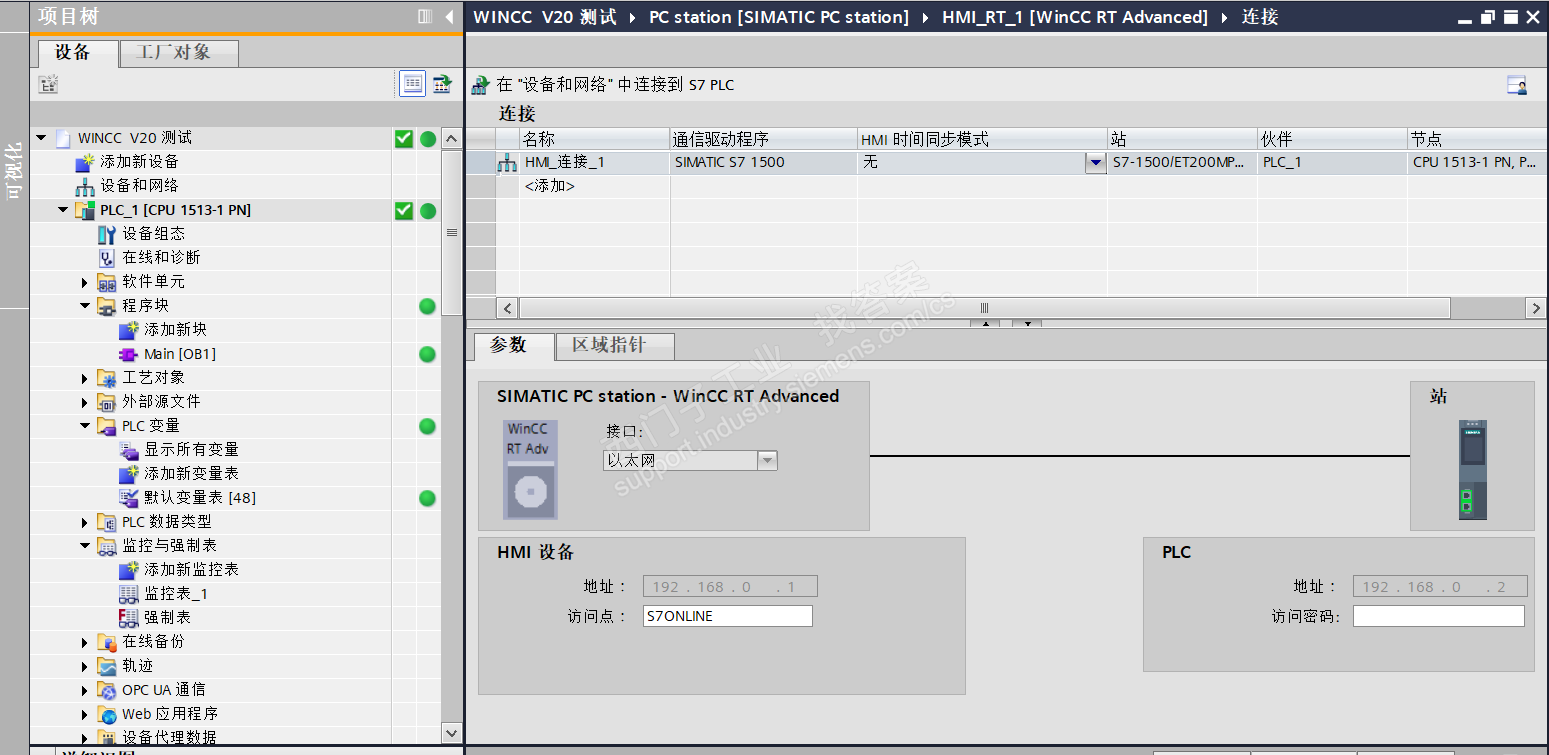
Task: Expand the 软件单元 folder
Action: [85, 282]
